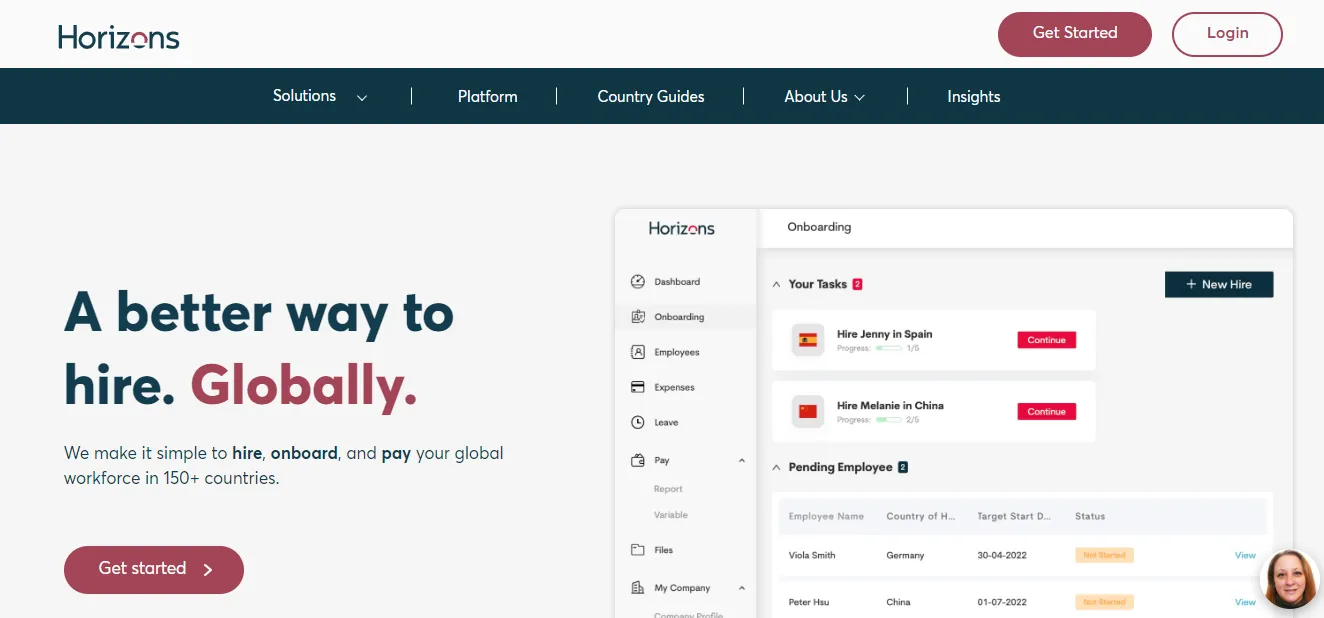Collapse the Your Tasks section
1324x618 pixels.
(x=777, y=285)
